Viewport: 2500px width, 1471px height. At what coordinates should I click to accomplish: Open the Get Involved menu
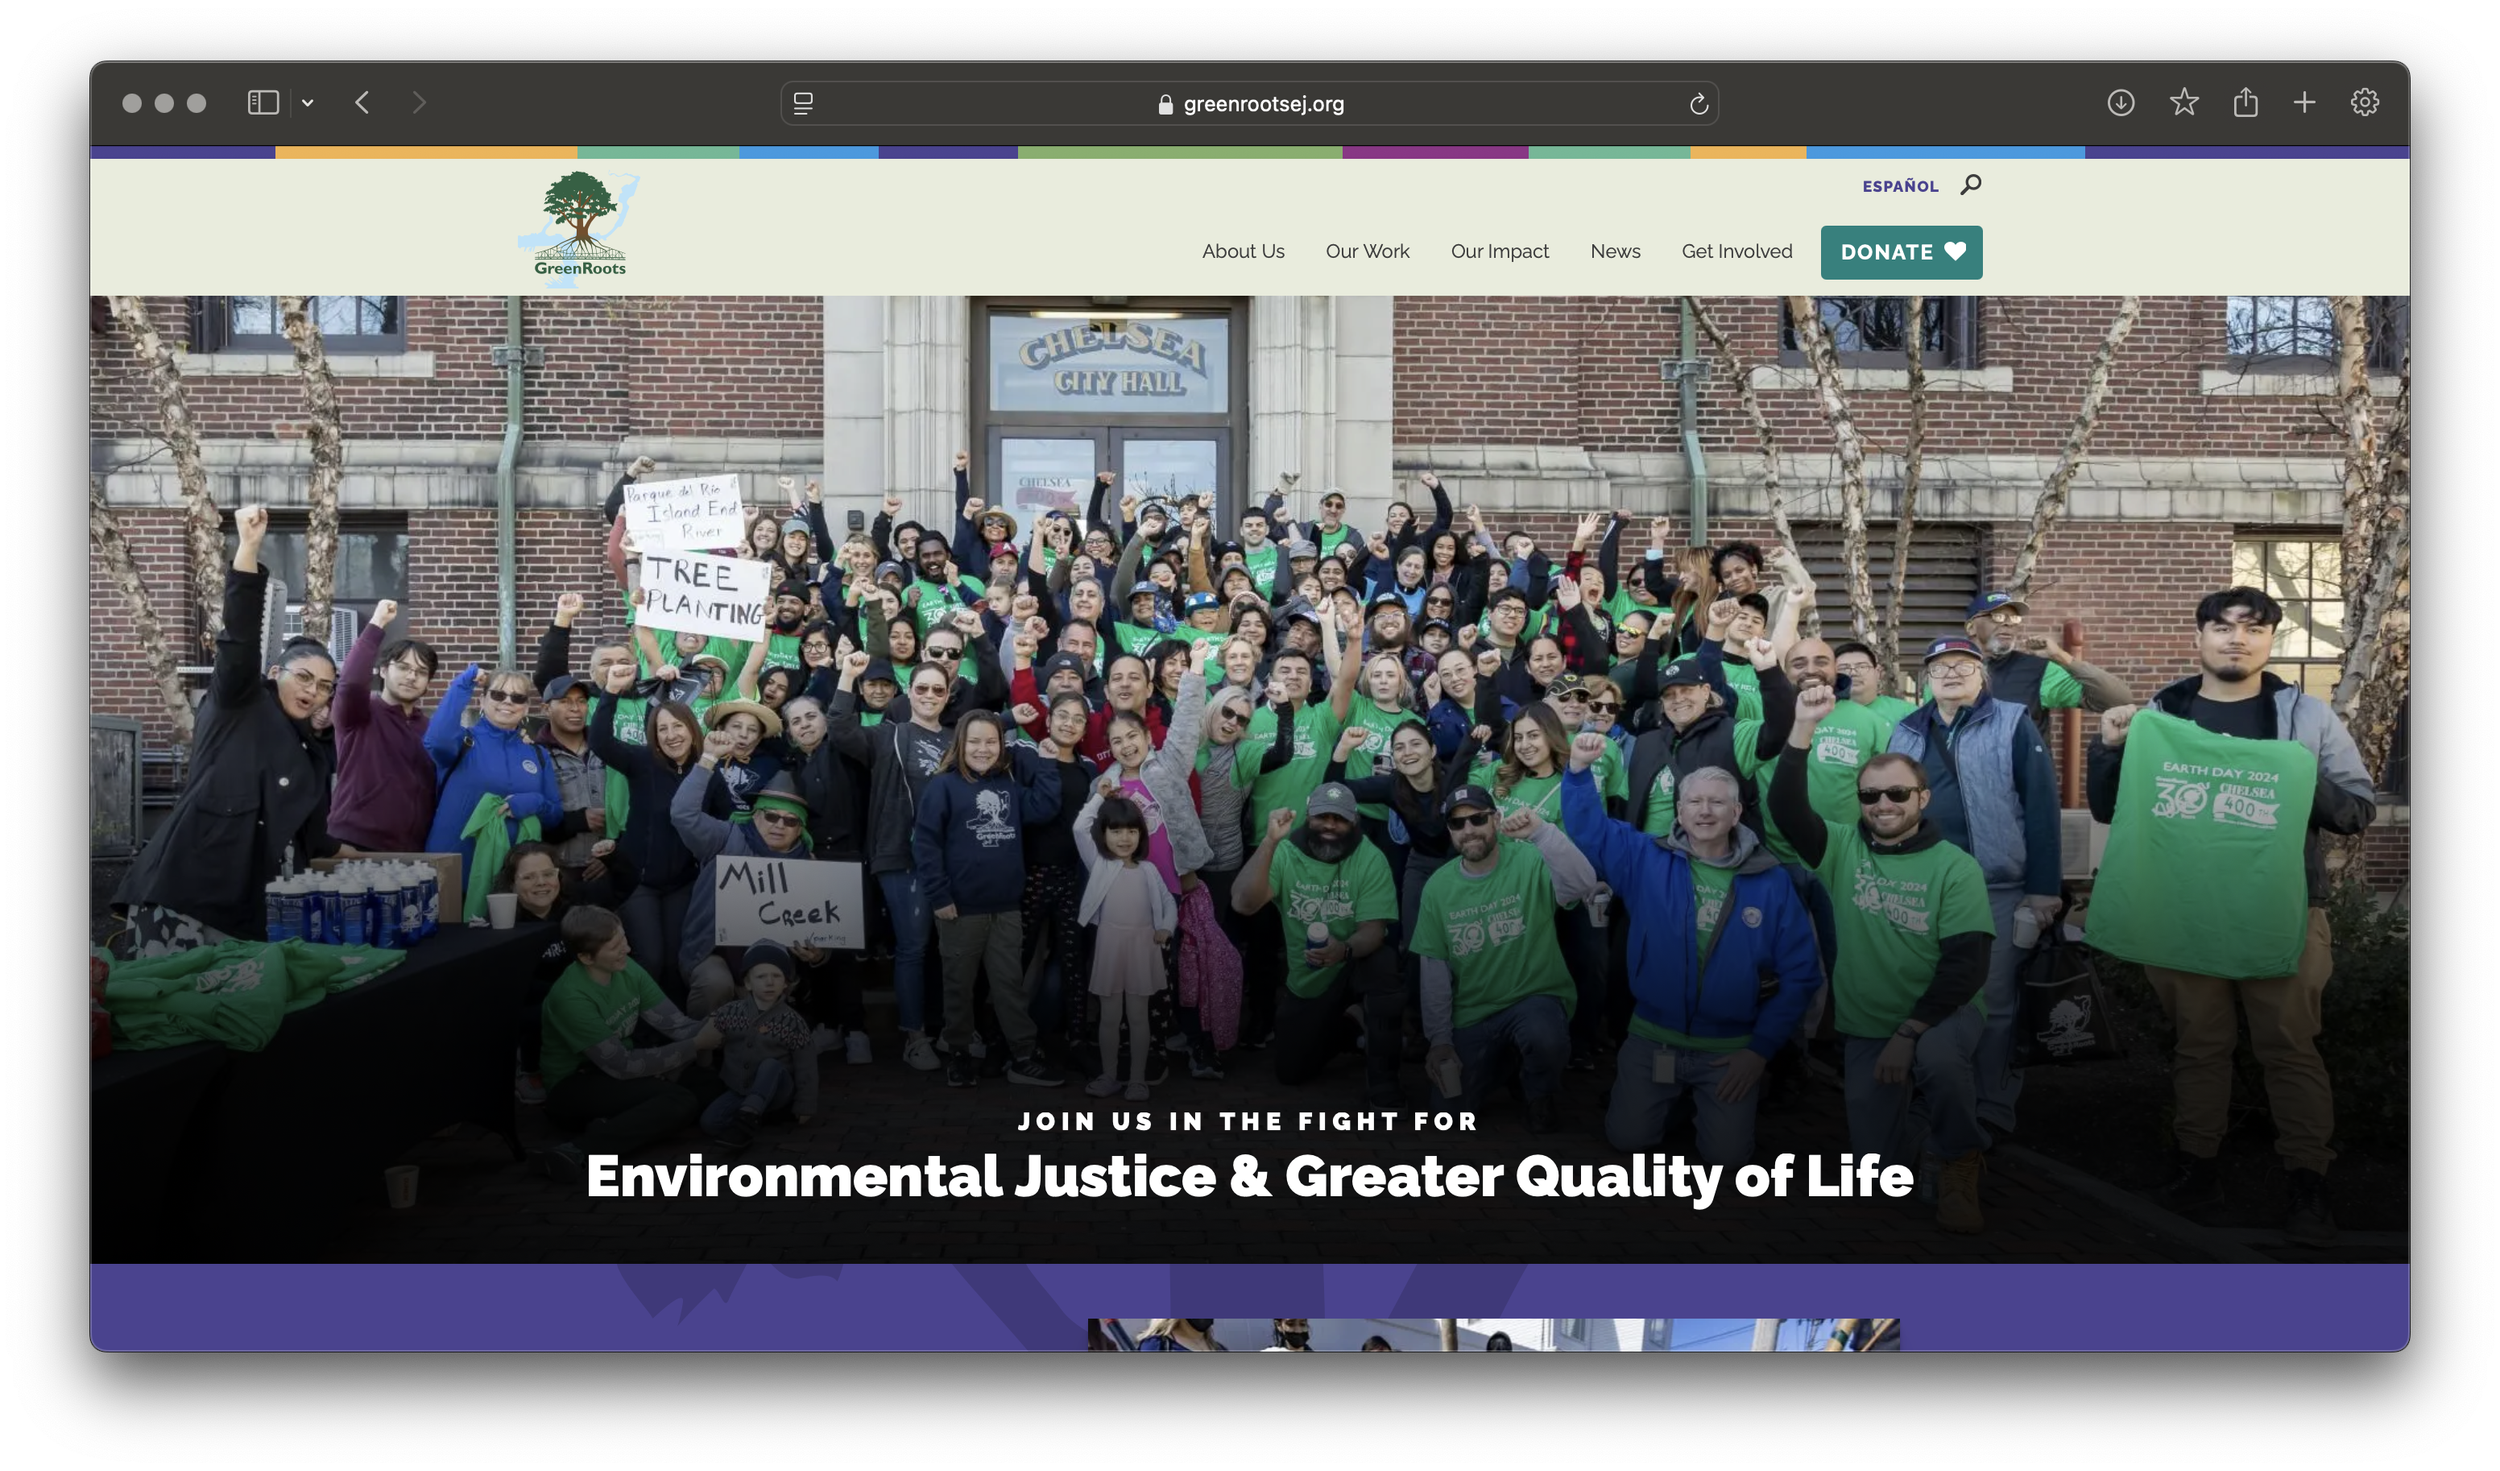pos(1736,252)
